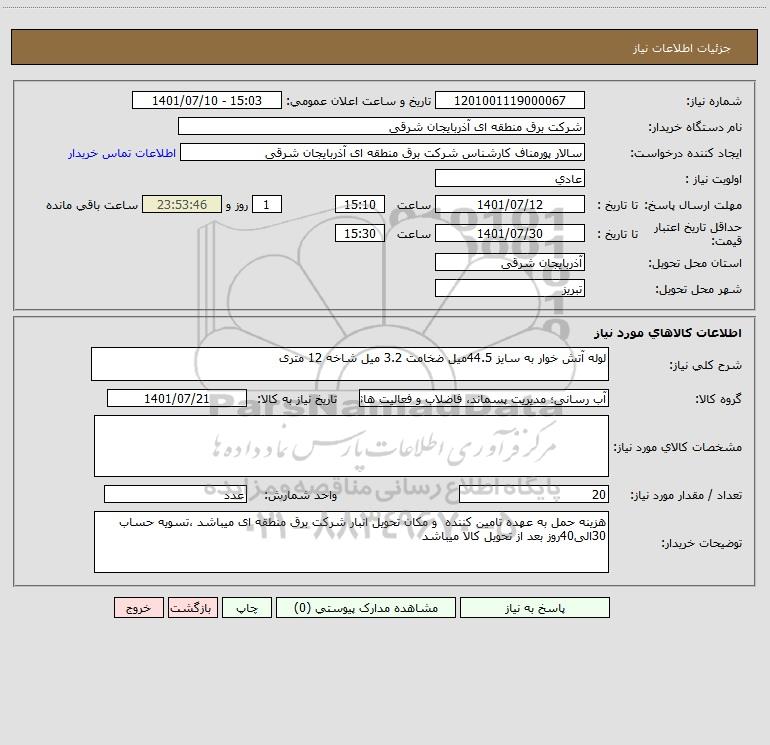Click the 'تاریخ نیاز به کالا:' label
Viewport: 770px width, 745px height.
click(298, 399)
